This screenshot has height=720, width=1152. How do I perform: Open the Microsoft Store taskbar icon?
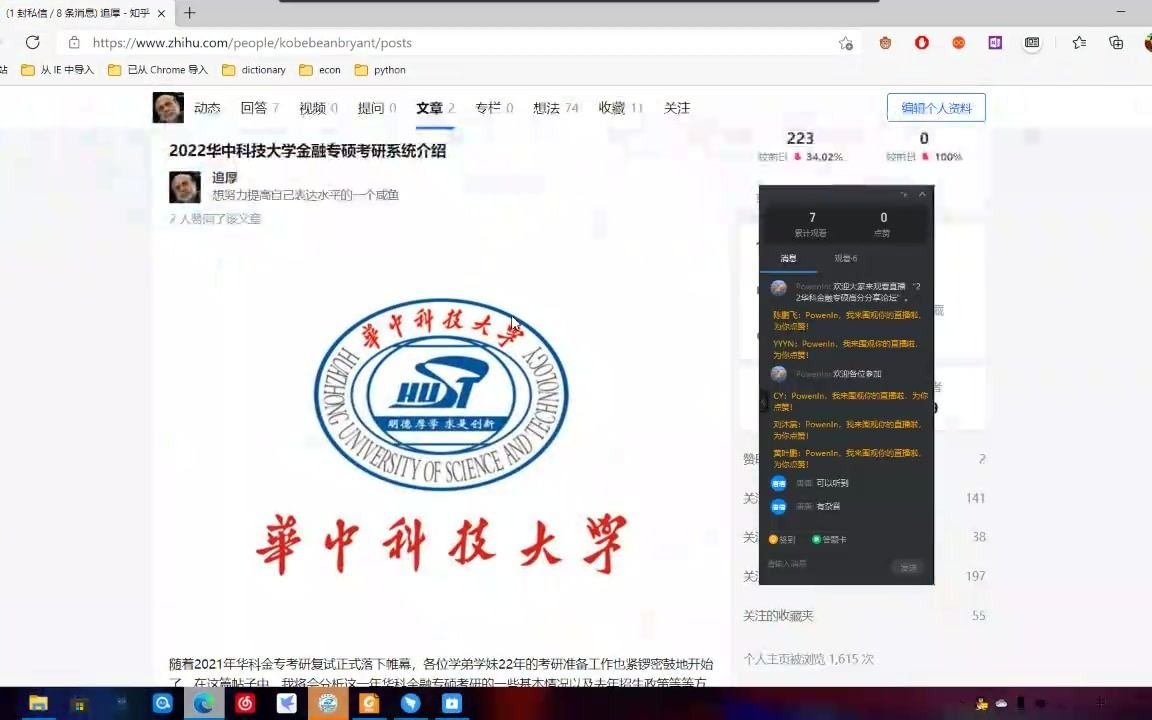click(79, 705)
